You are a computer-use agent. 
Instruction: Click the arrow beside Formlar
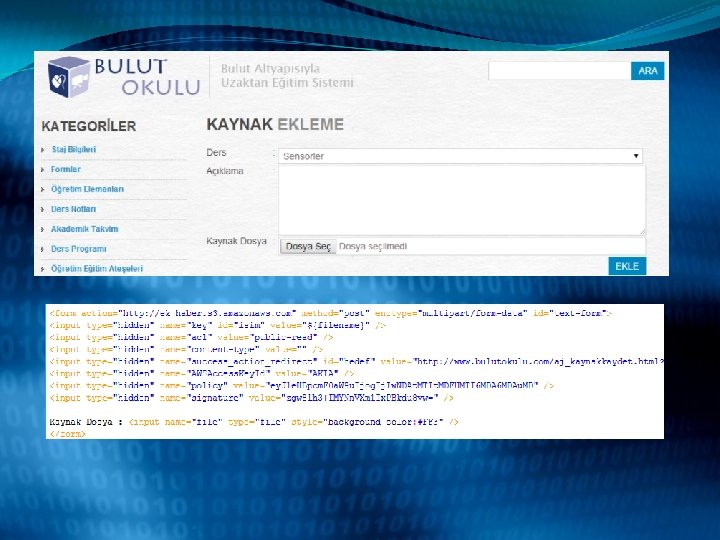coord(43,169)
